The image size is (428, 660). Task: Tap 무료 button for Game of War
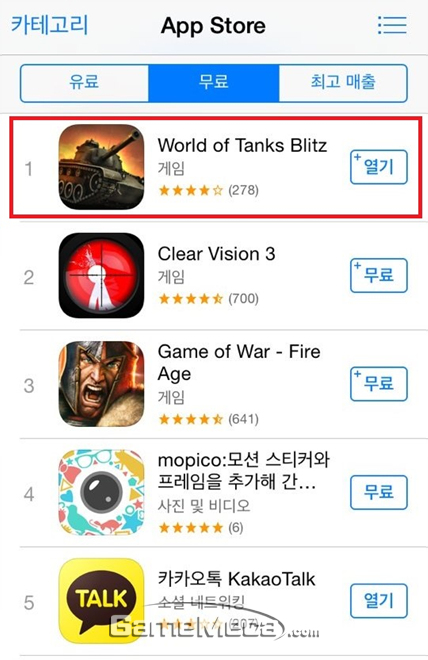click(x=379, y=384)
